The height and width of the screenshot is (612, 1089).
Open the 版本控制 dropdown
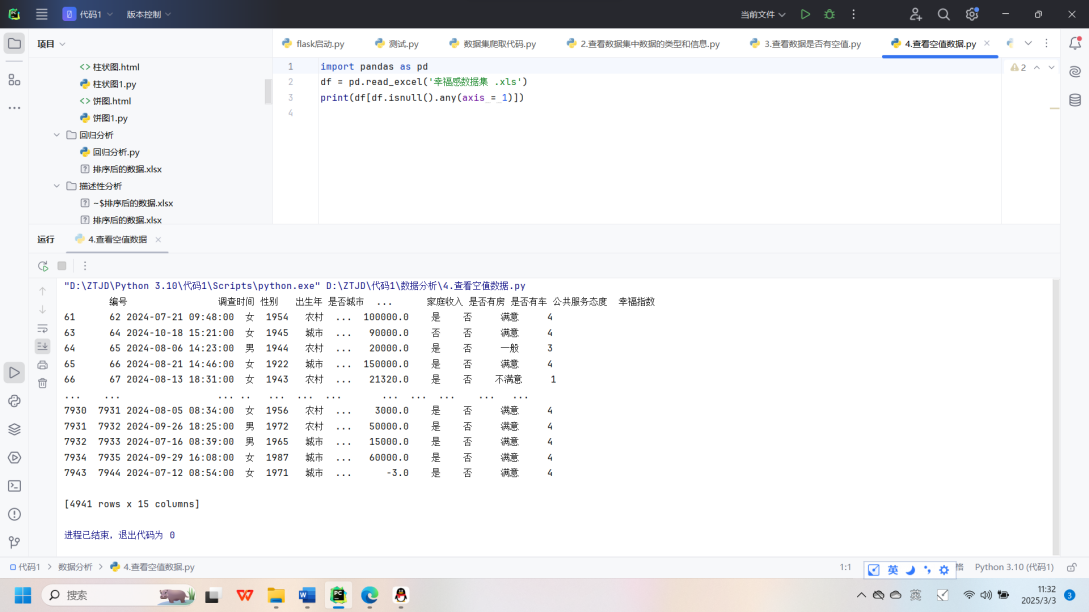coord(148,14)
